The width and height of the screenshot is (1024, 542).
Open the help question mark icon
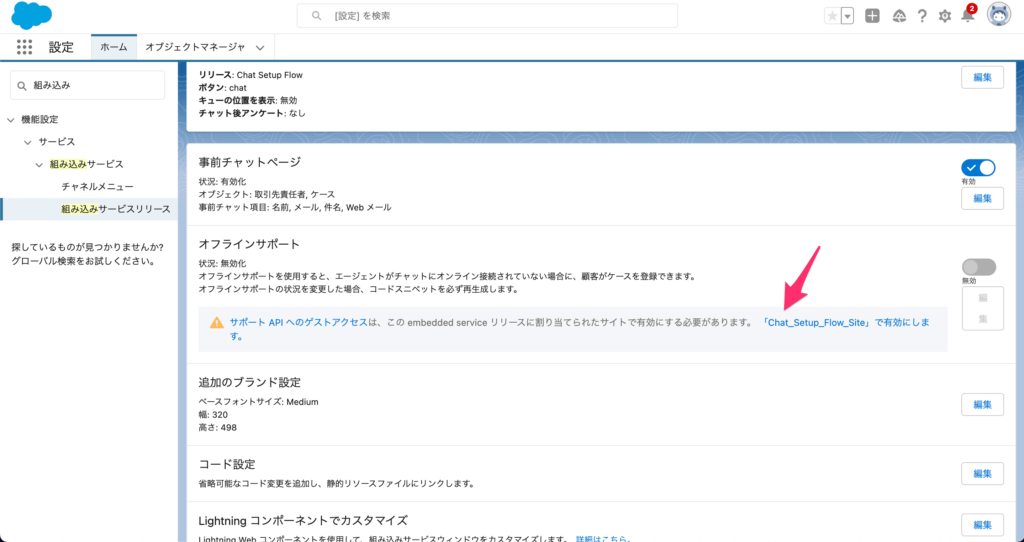coord(922,16)
